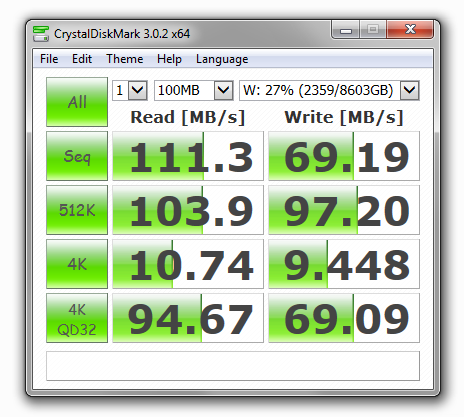Expand the 100MB test size dropdown
Viewport: 464px width, 417px height.
pos(223,90)
